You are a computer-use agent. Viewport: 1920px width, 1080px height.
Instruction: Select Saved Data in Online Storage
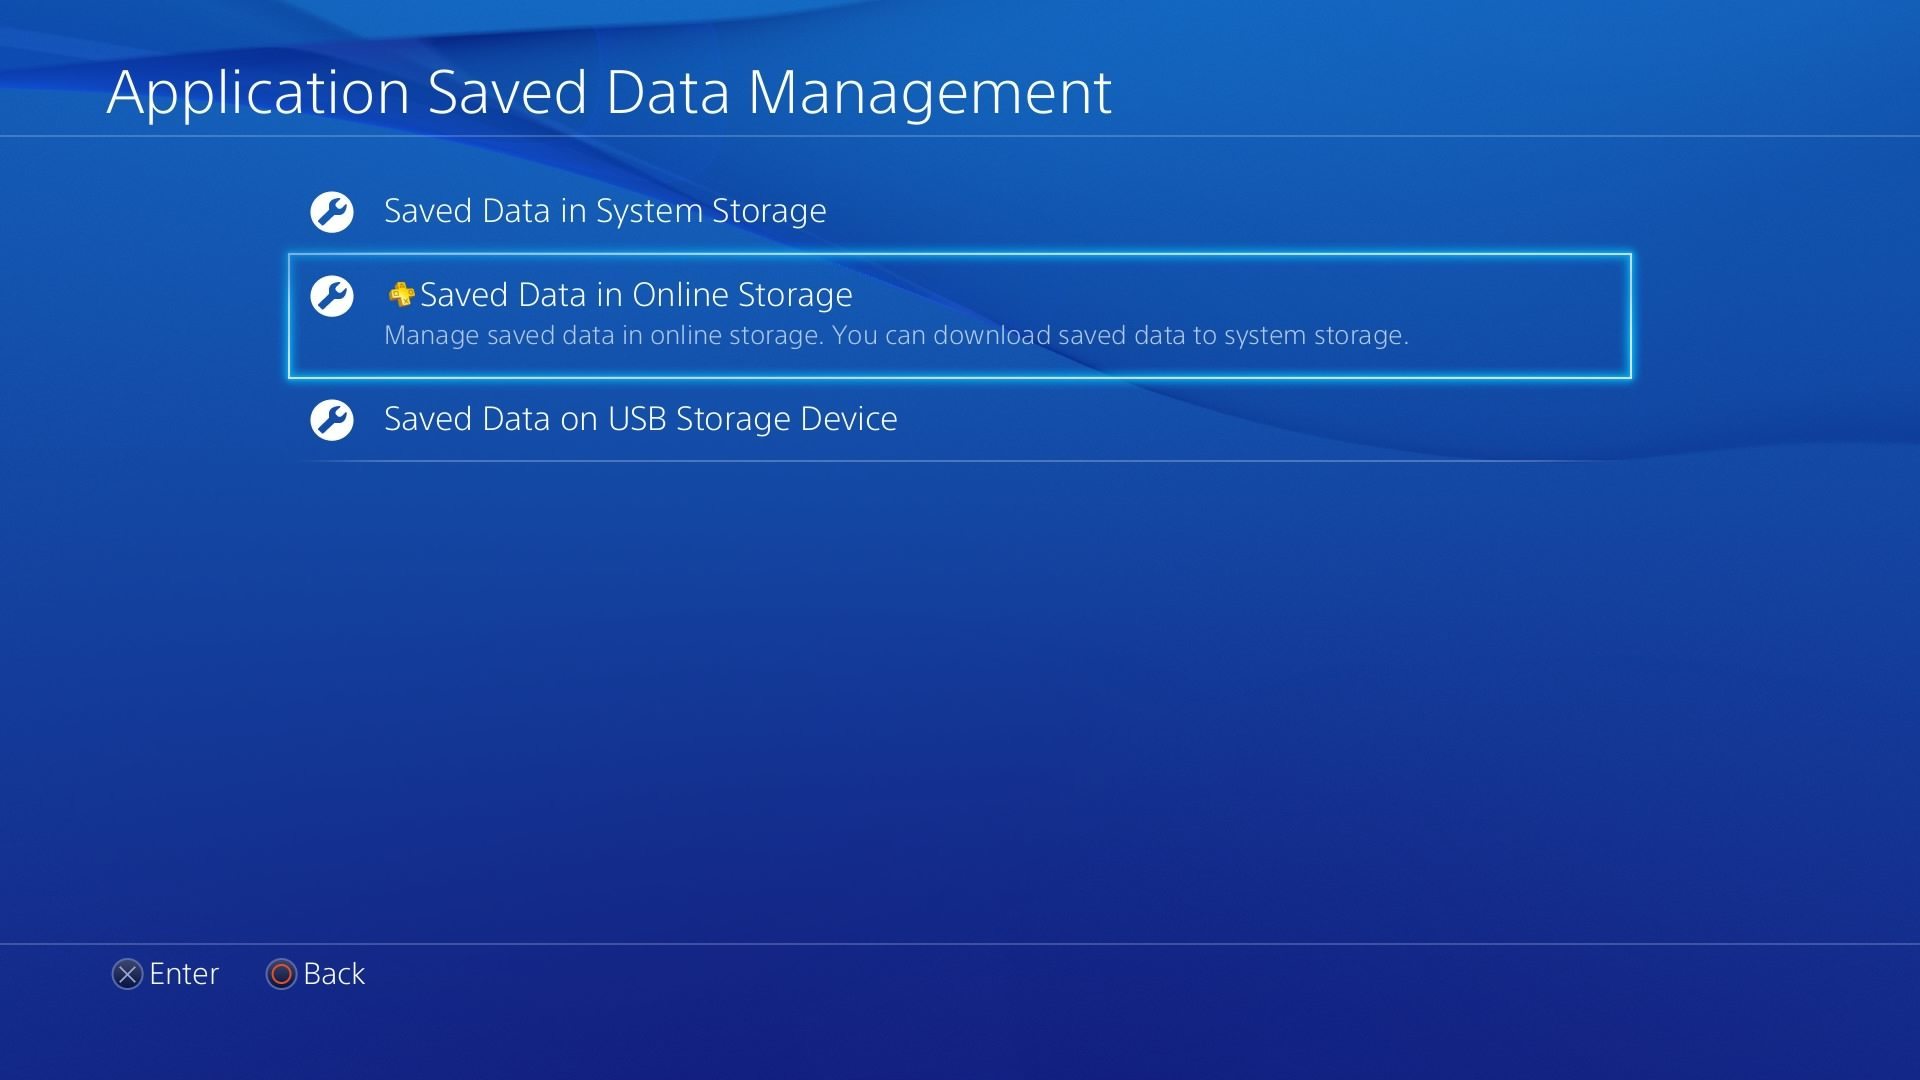tap(637, 295)
